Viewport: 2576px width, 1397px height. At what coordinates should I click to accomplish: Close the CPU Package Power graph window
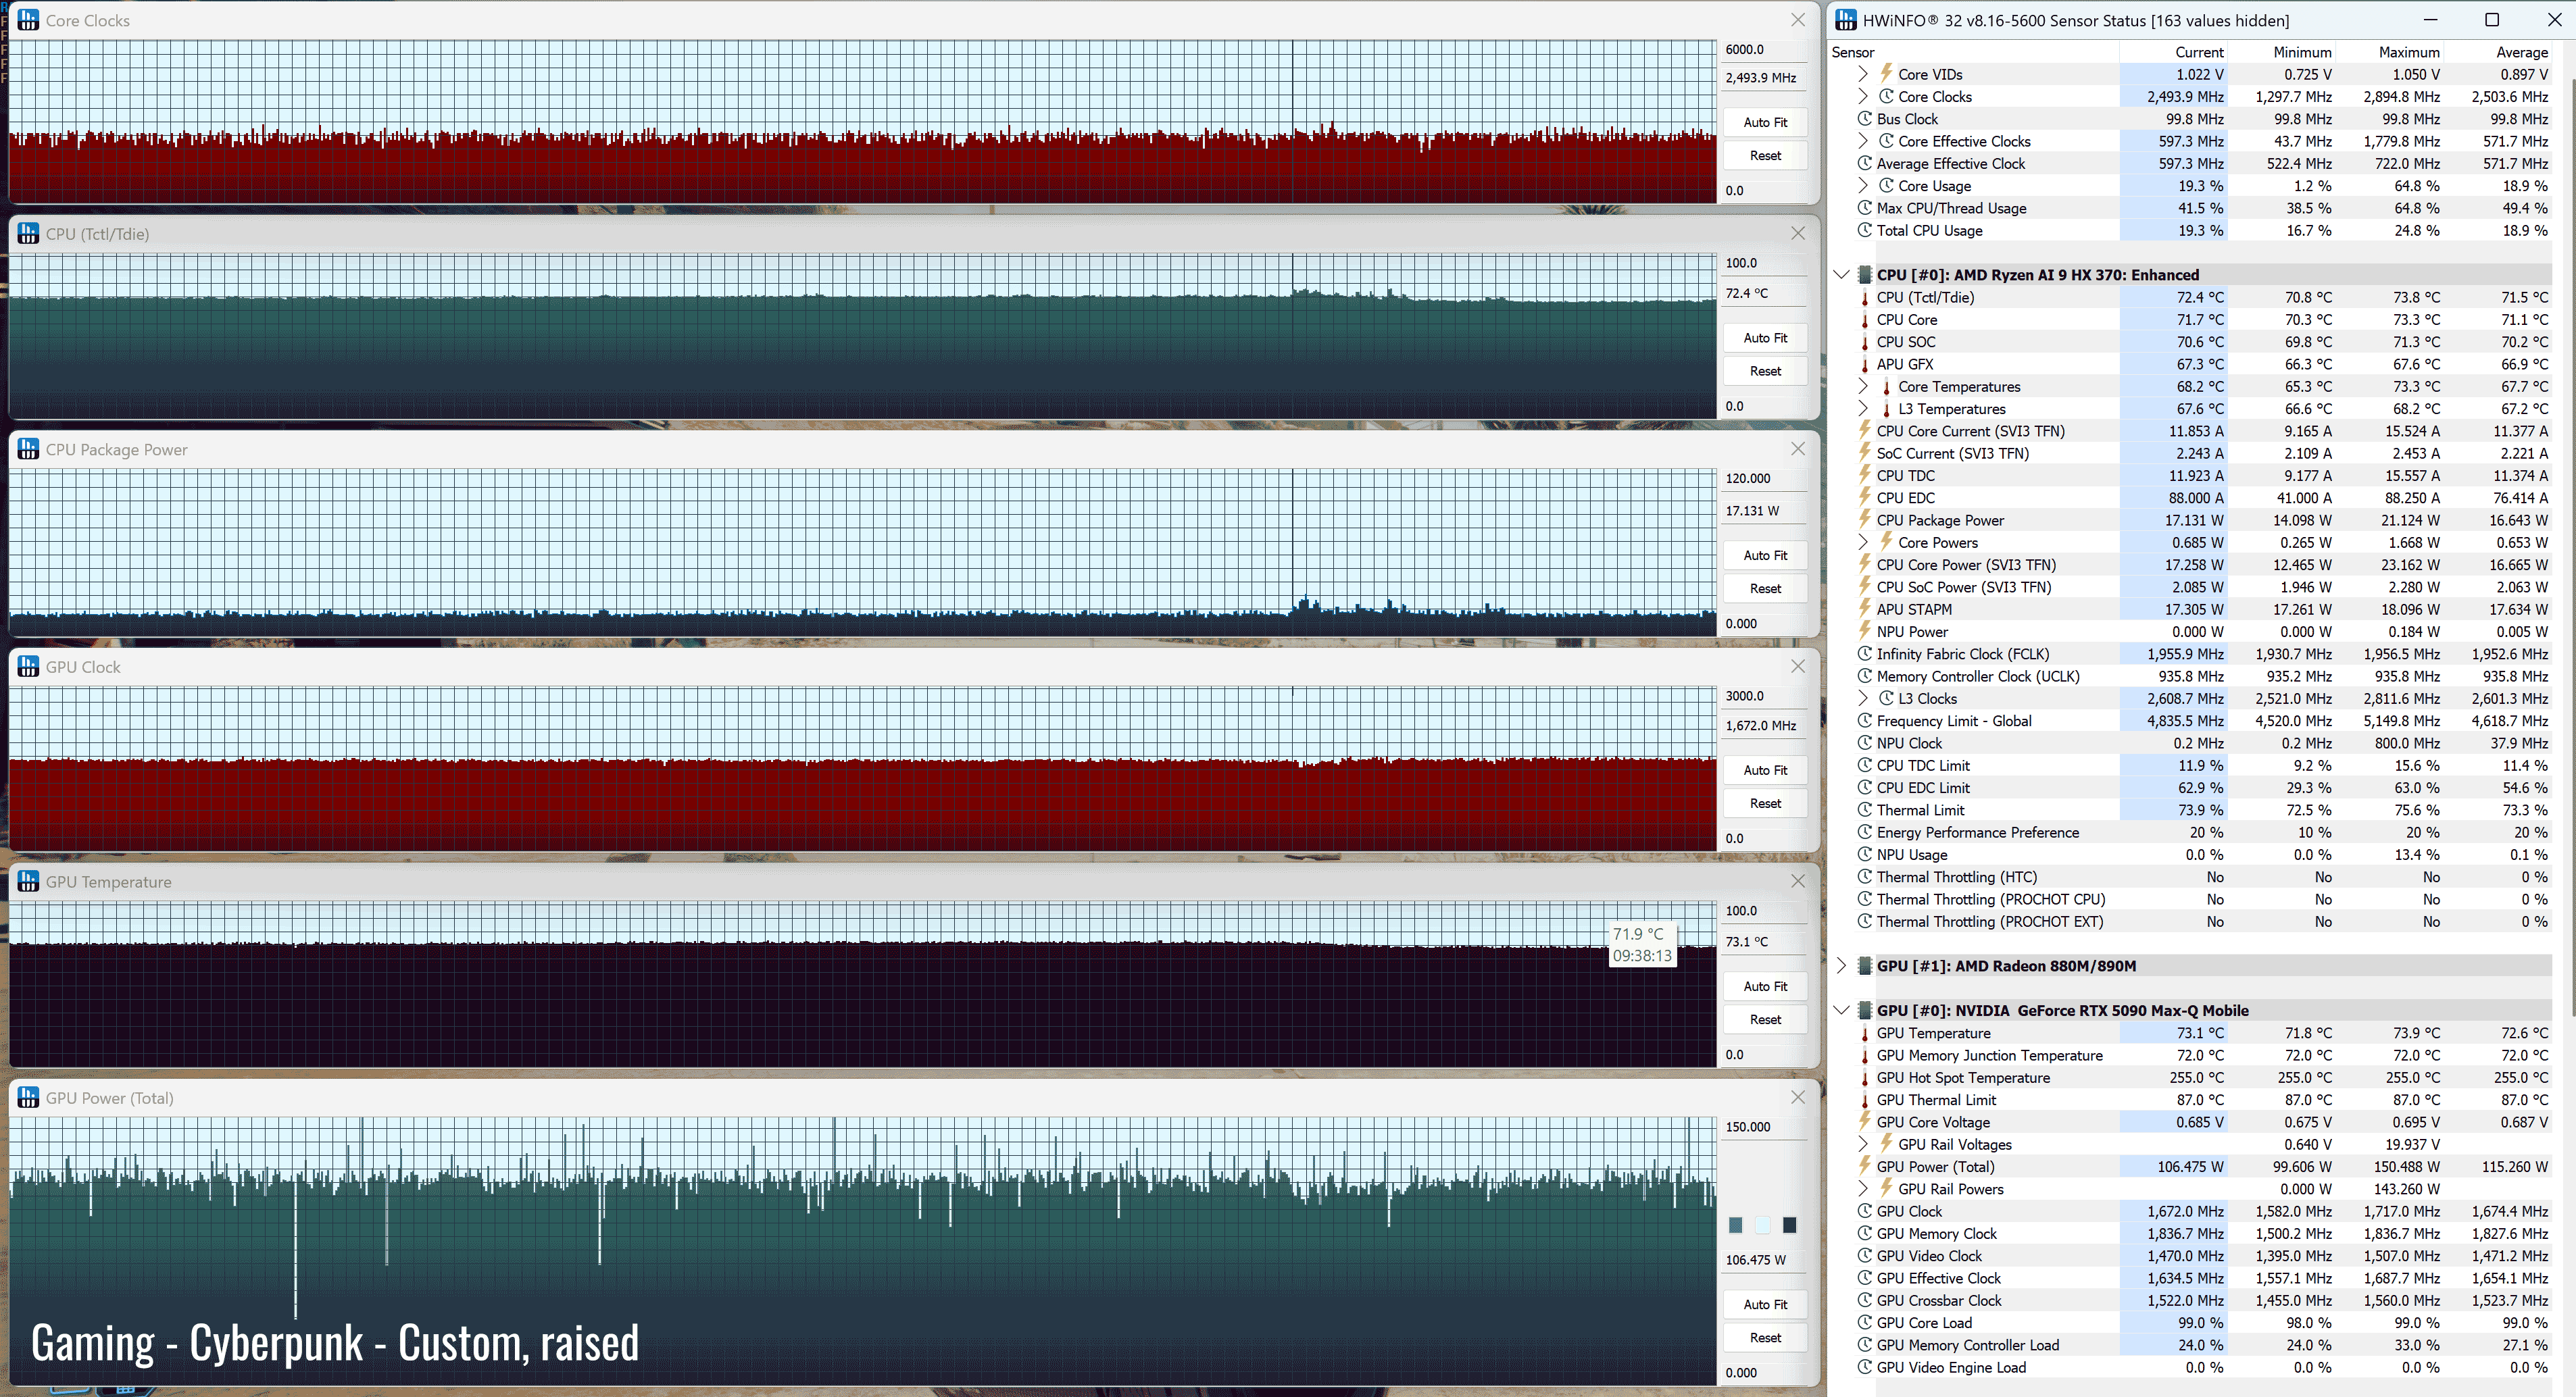click(1797, 449)
